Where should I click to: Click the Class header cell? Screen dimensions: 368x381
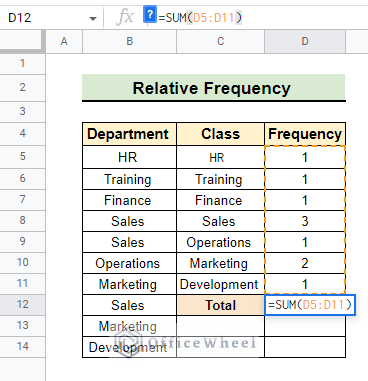coord(220,134)
